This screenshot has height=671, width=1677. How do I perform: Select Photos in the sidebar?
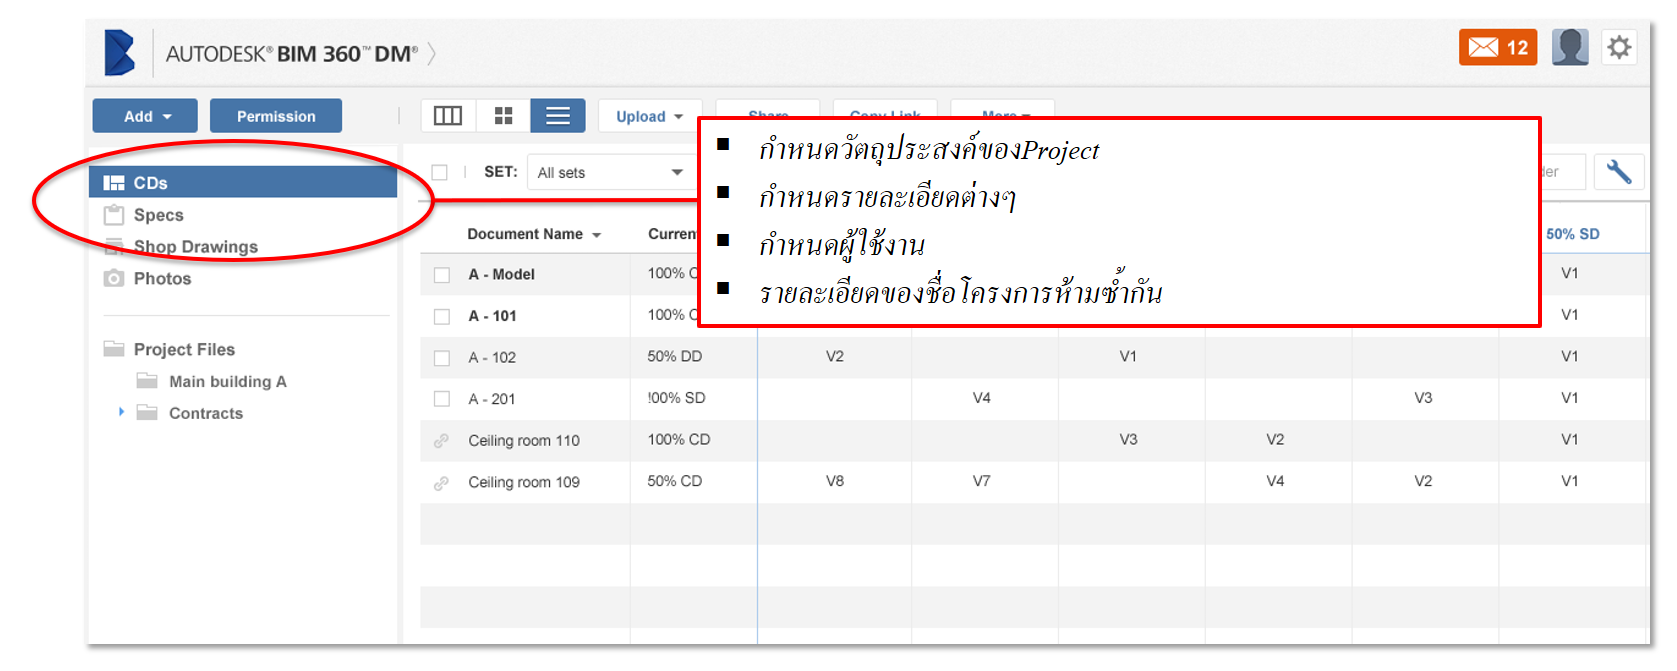162,279
